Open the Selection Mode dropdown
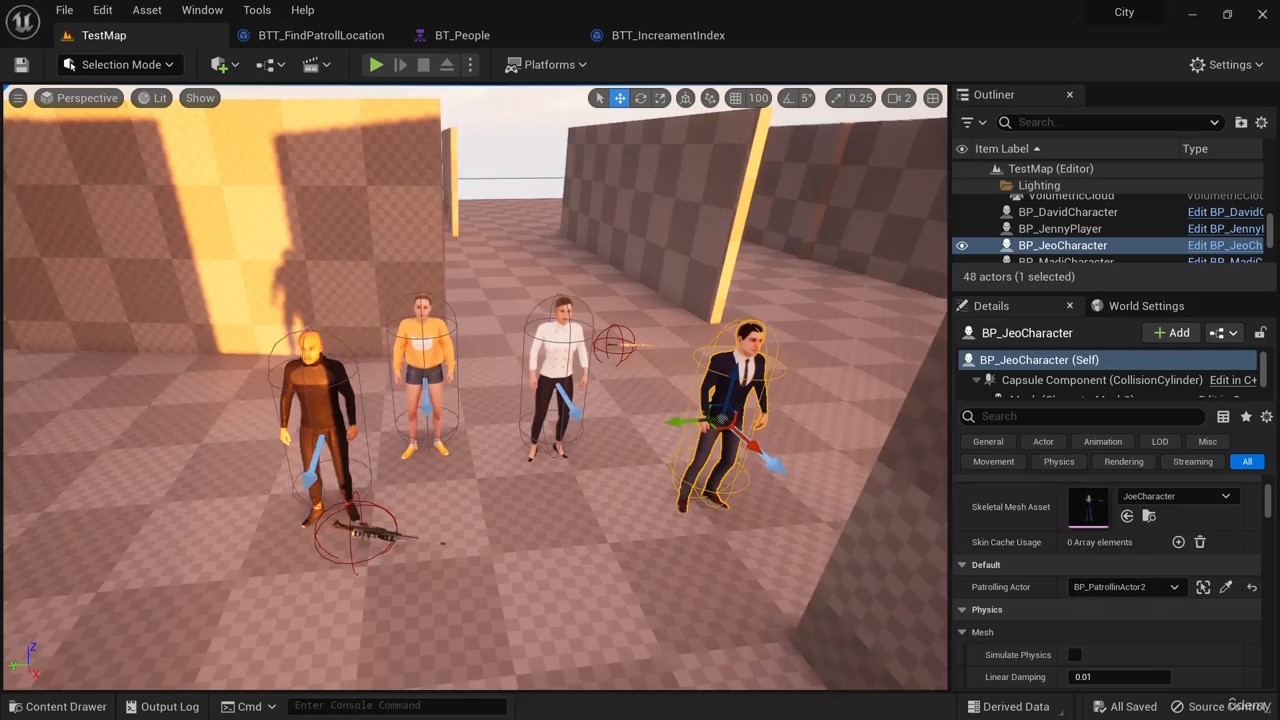The height and width of the screenshot is (720, 1280). [x=118, y=65]
